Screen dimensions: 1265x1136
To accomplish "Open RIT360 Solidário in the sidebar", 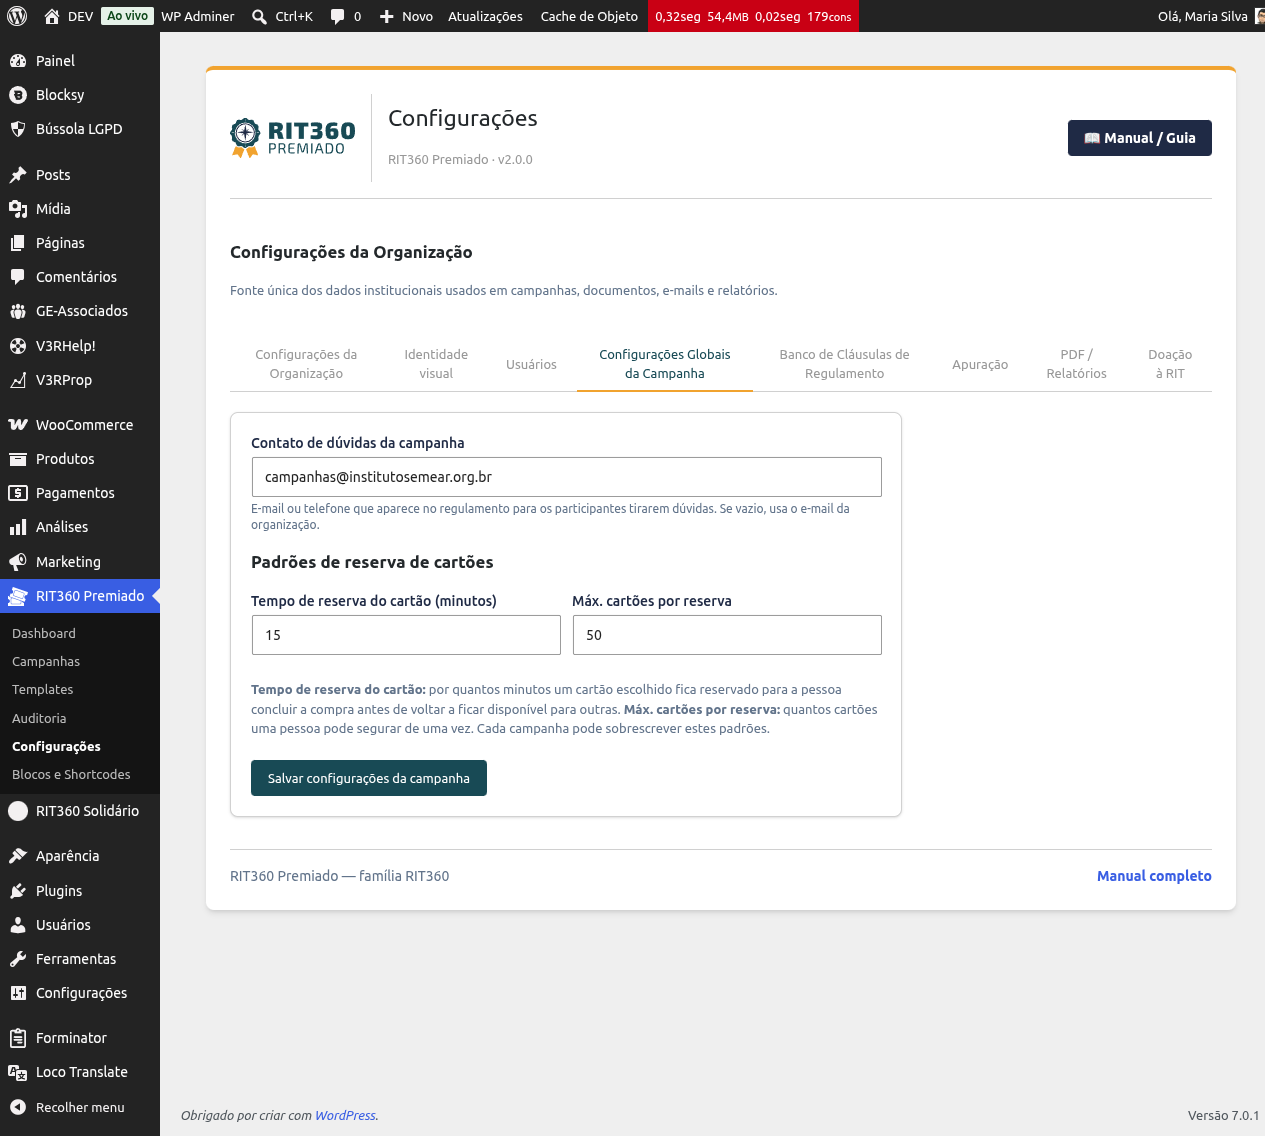I will [80, 811].
